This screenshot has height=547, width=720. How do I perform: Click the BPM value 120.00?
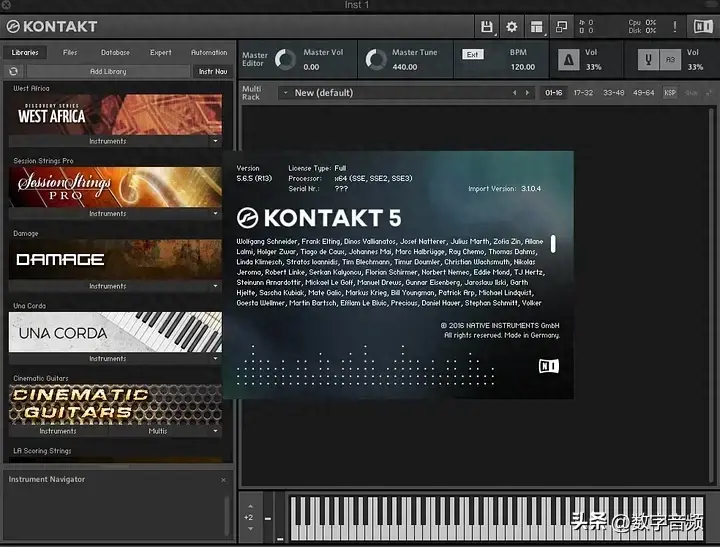pos(523,67)
